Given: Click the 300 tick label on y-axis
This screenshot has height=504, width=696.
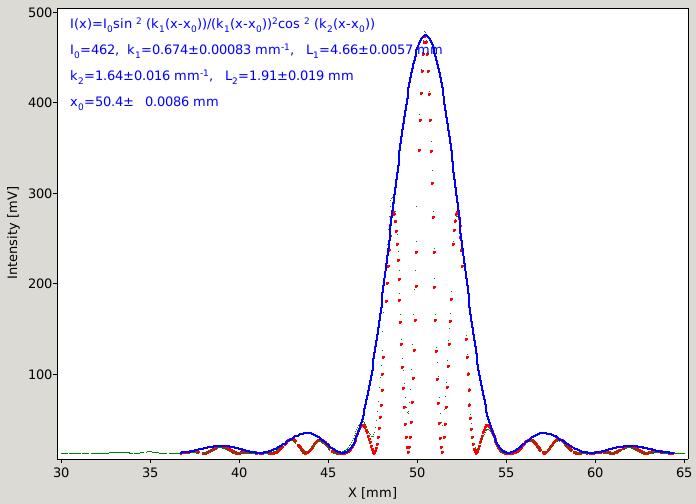Looking at the screenshot, I should (42, 194).
